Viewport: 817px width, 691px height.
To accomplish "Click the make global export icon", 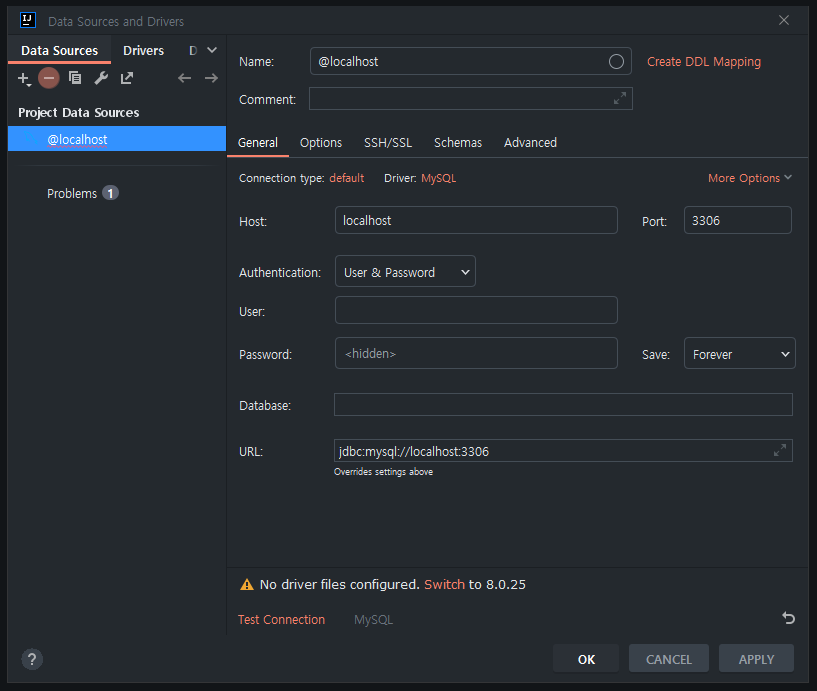I will click(x=127, y=78).
